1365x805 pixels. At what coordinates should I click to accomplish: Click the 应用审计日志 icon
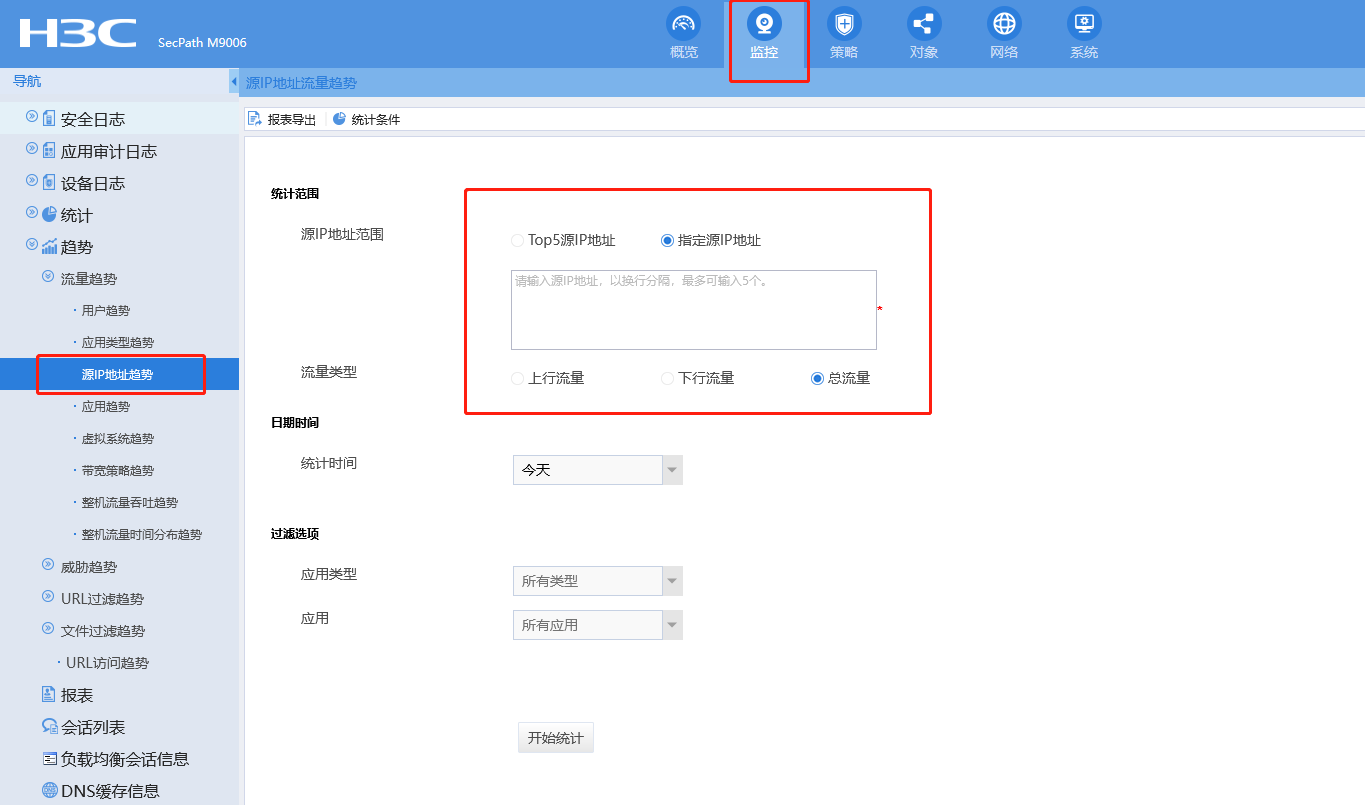(x=49, y=151)
